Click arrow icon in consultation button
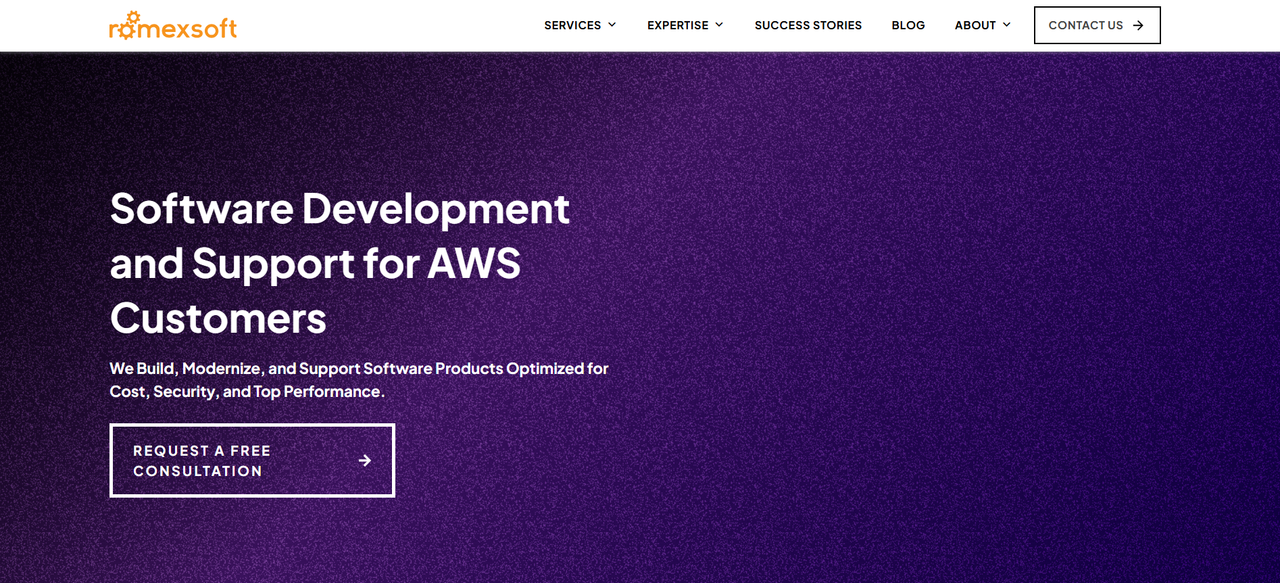Screen dimensions: 1280x583 tap(365, 460)
